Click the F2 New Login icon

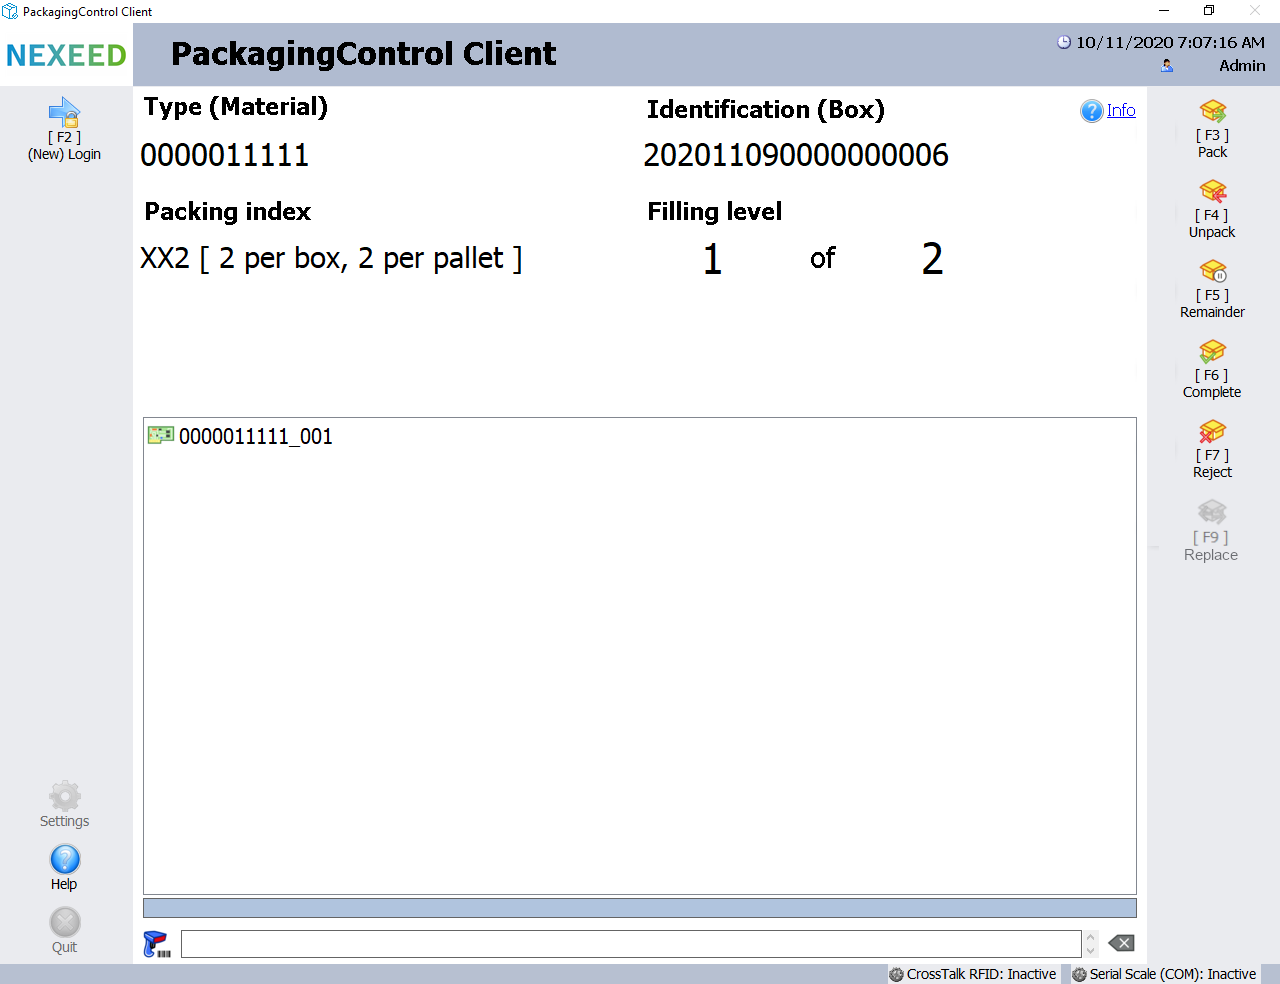(x=64, y=112)
